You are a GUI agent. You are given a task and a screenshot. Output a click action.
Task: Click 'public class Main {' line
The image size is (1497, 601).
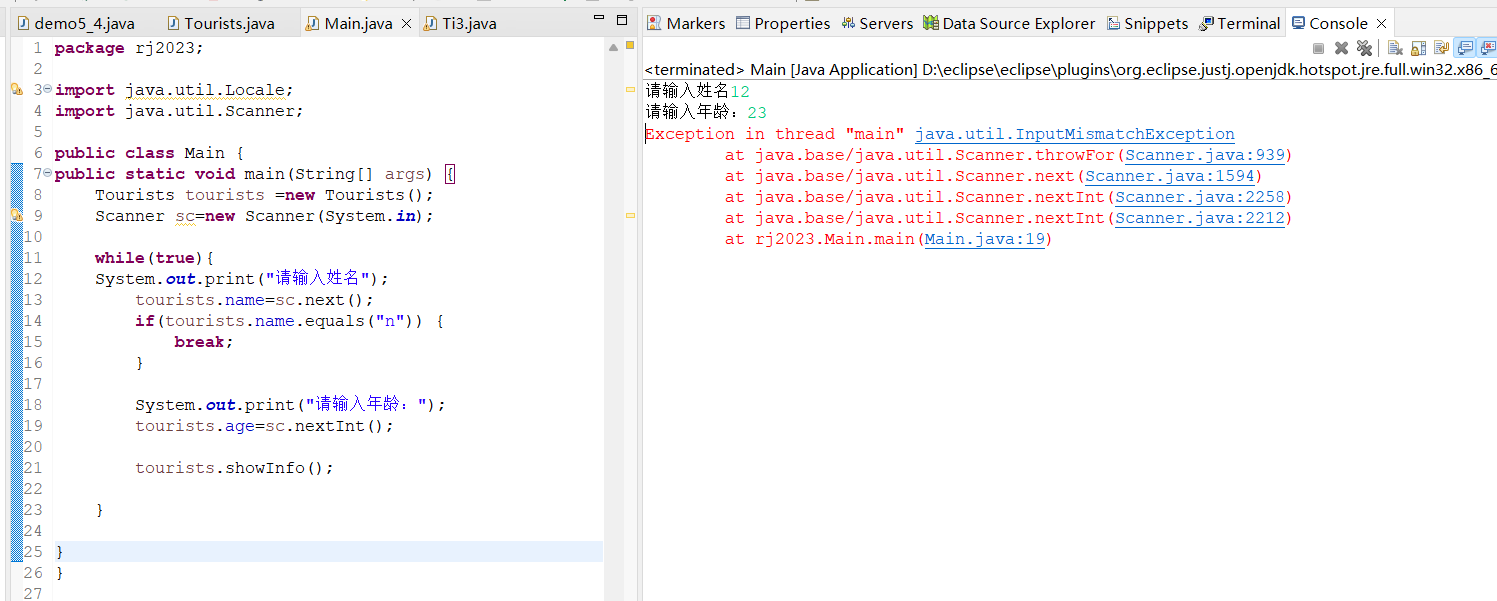(149, 153)
